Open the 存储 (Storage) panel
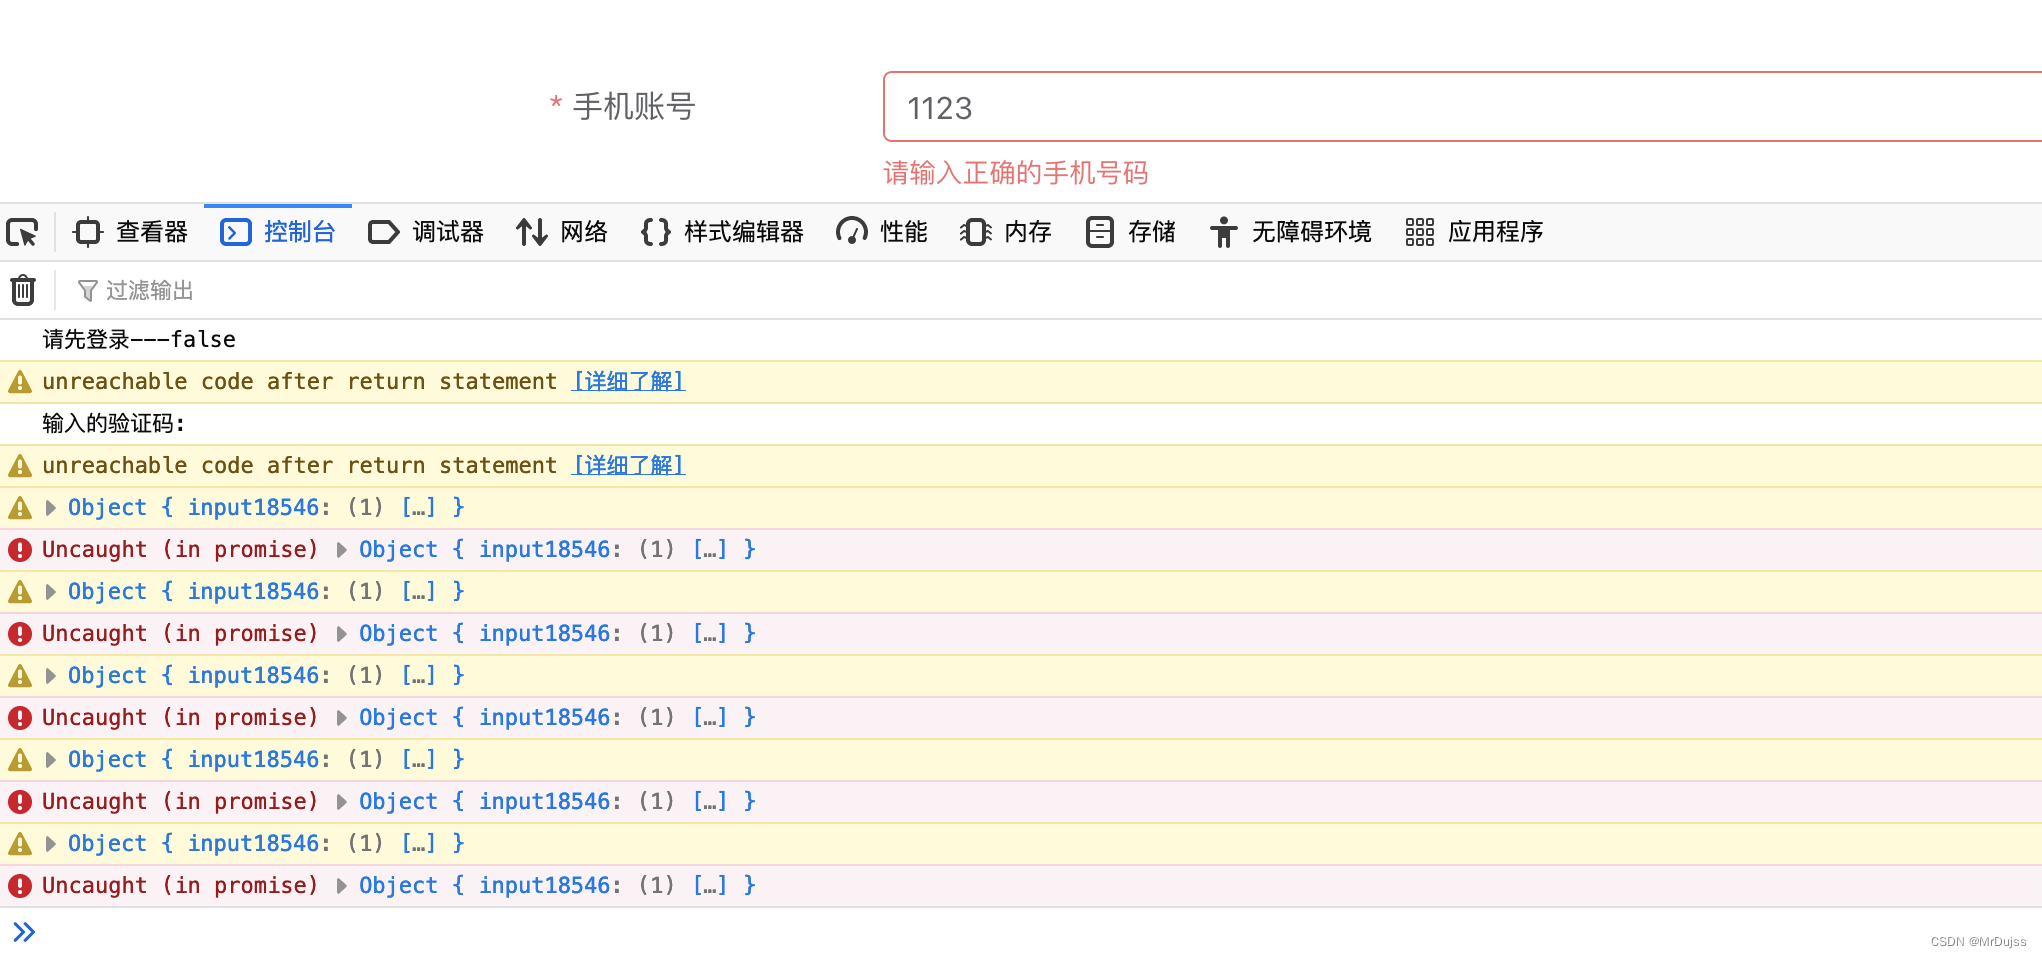Viewport: 2042px width, 958px height. point(1130,232)
